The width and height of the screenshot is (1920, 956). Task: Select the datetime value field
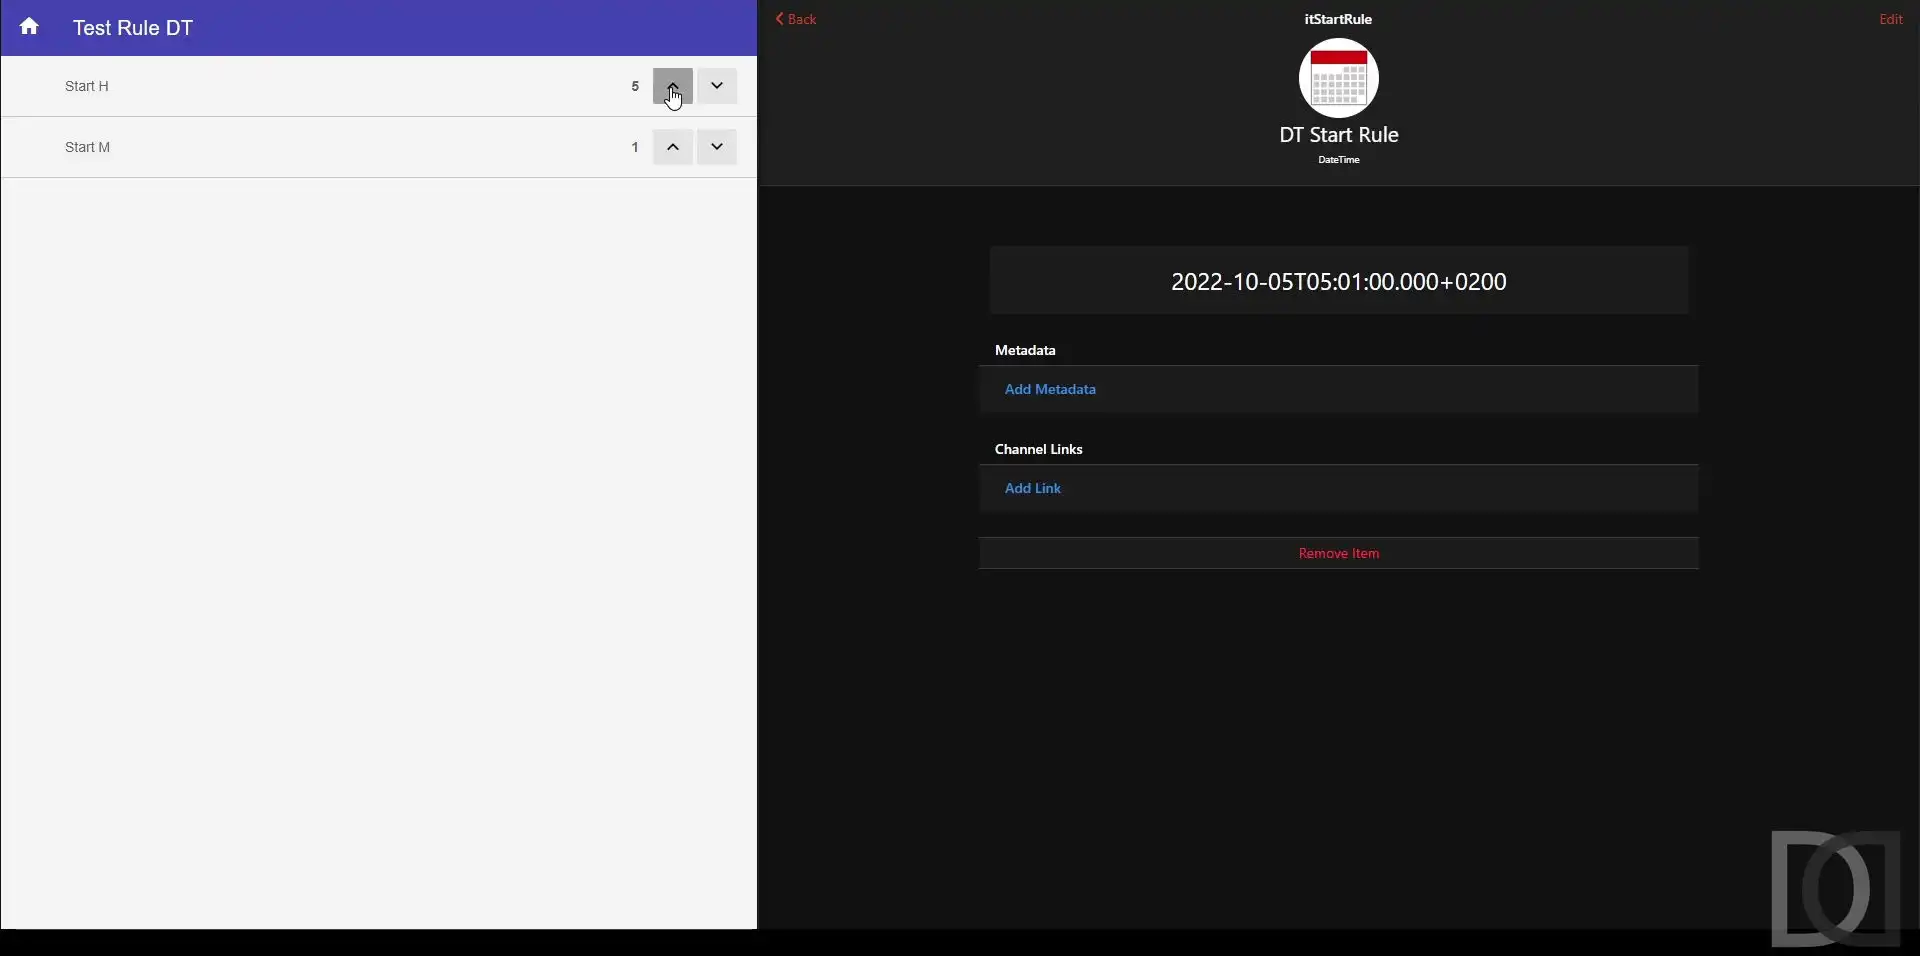click(x=1338, y=281)
